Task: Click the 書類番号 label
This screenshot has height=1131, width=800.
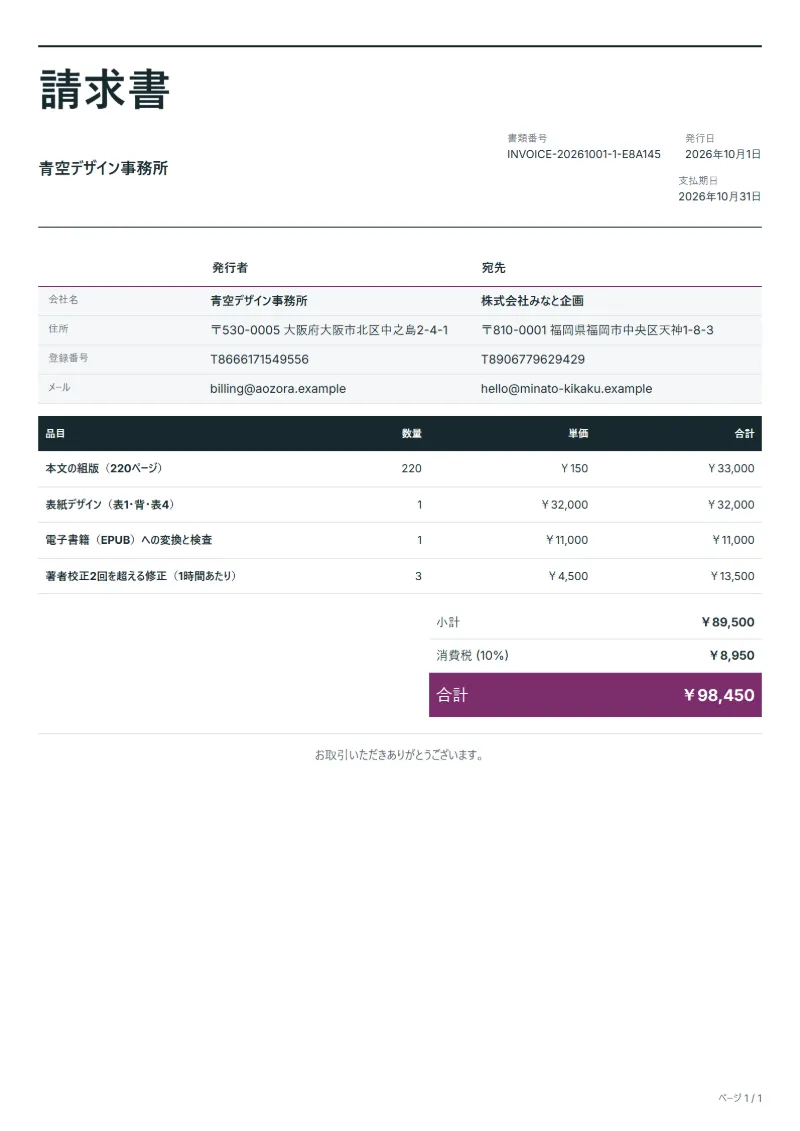Action: tap(527, 138)
